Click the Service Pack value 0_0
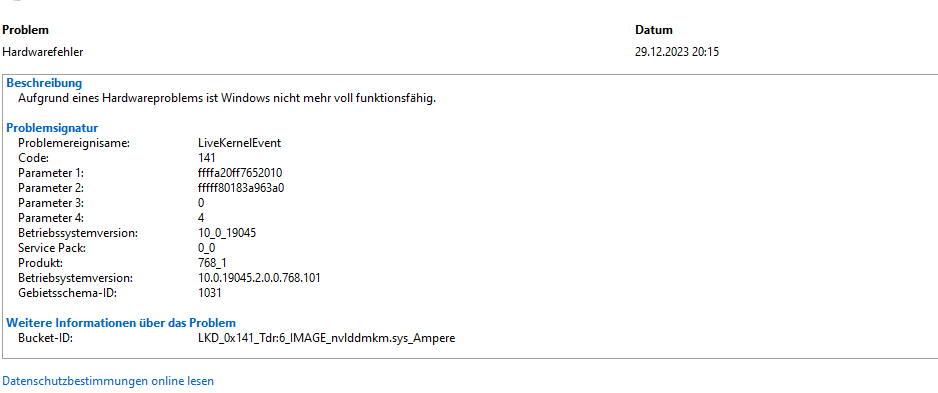The width and height of the screenshot is (938, 393). 206,248
